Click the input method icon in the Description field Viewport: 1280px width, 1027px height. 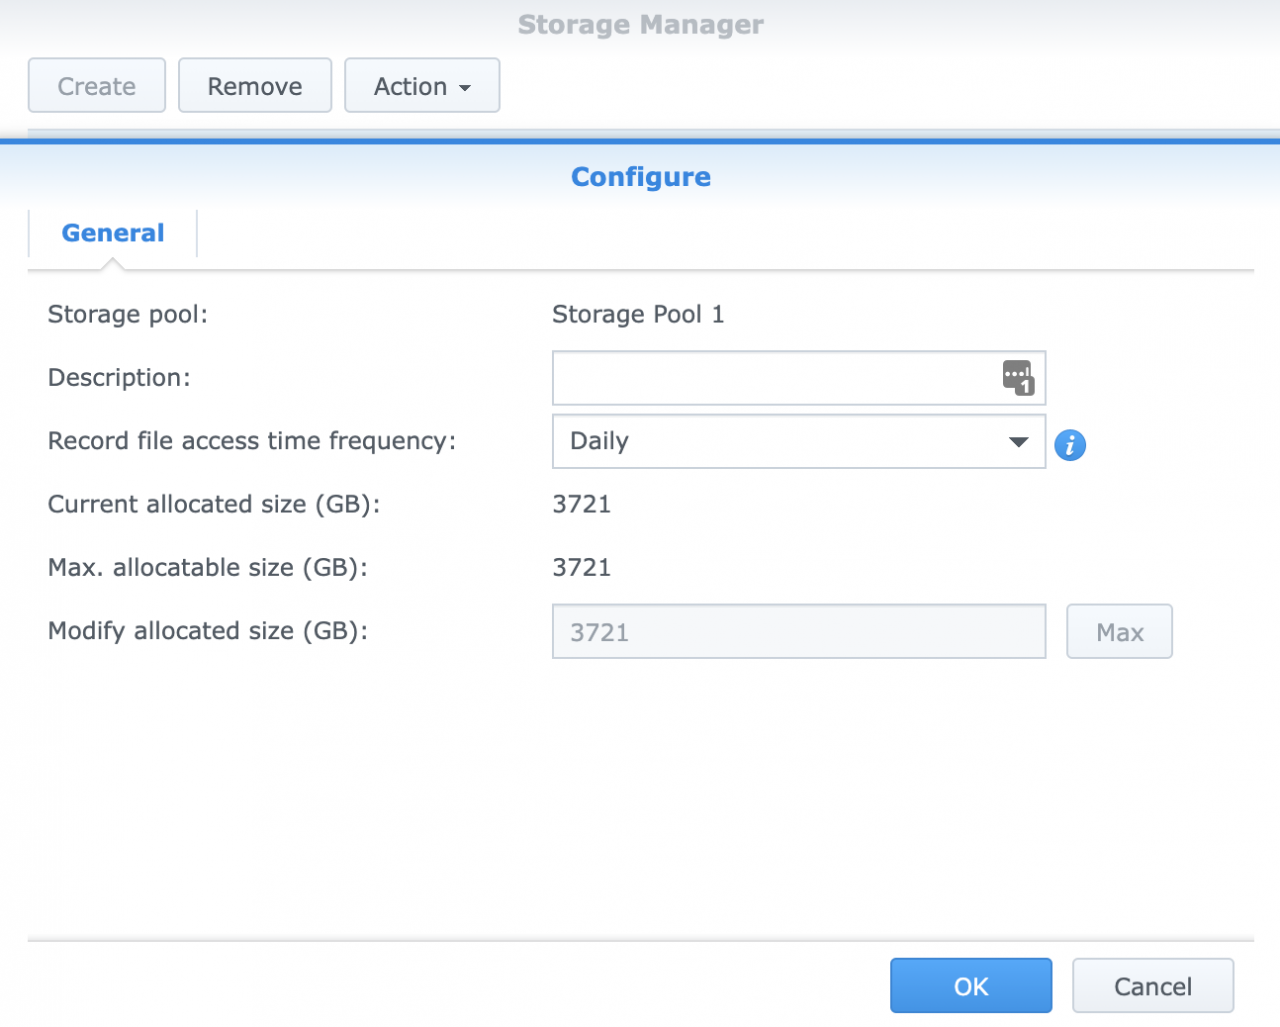1019,378
